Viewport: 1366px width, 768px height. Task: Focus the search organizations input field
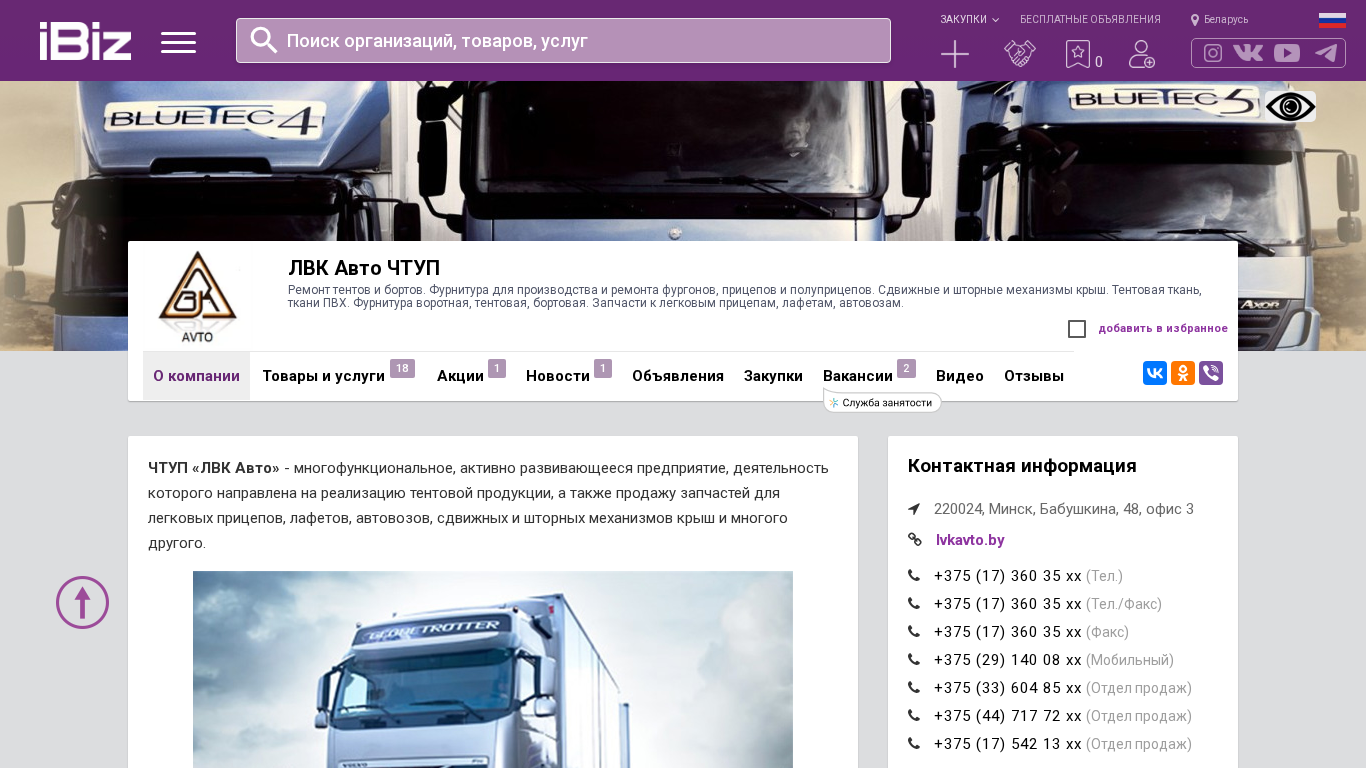(x=563, y=41)
